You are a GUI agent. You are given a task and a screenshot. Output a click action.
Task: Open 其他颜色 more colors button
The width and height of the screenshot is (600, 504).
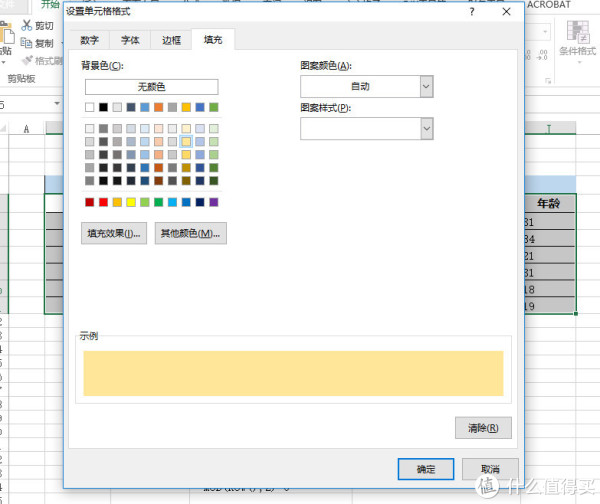190,233
